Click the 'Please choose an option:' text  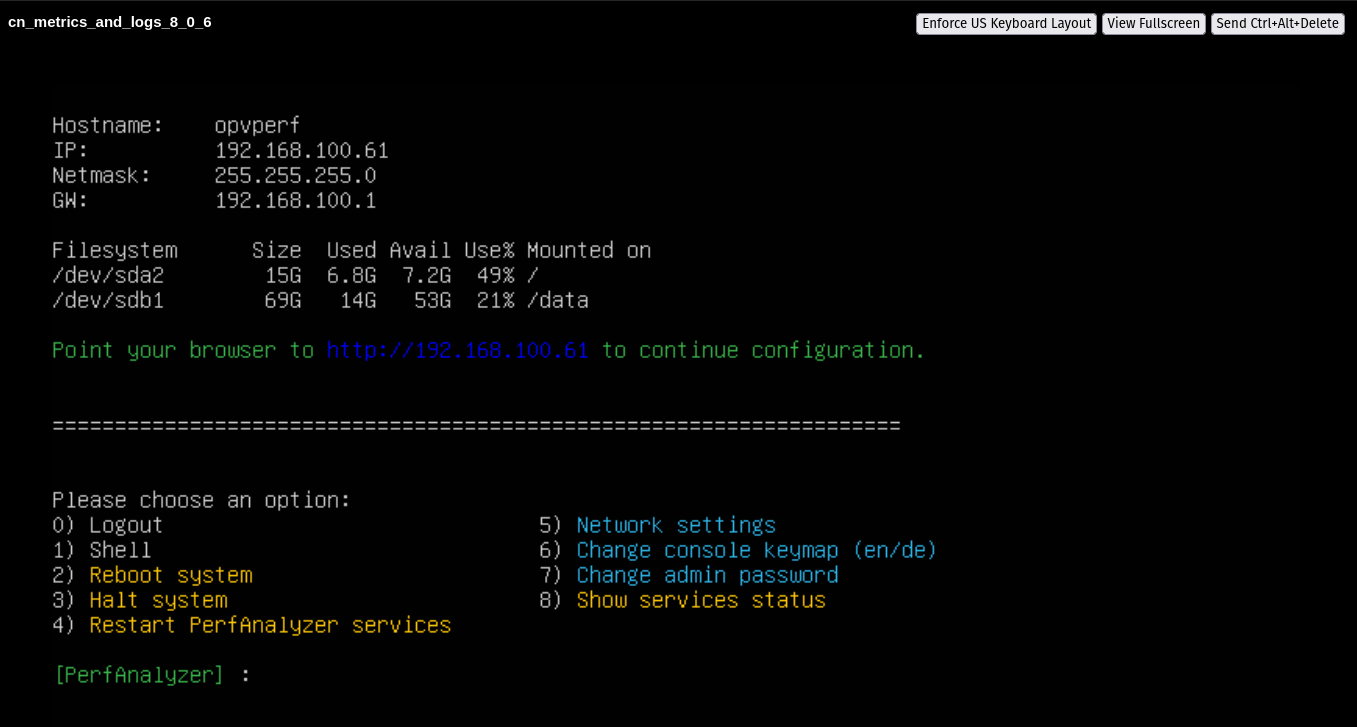[x=201, y=500]
